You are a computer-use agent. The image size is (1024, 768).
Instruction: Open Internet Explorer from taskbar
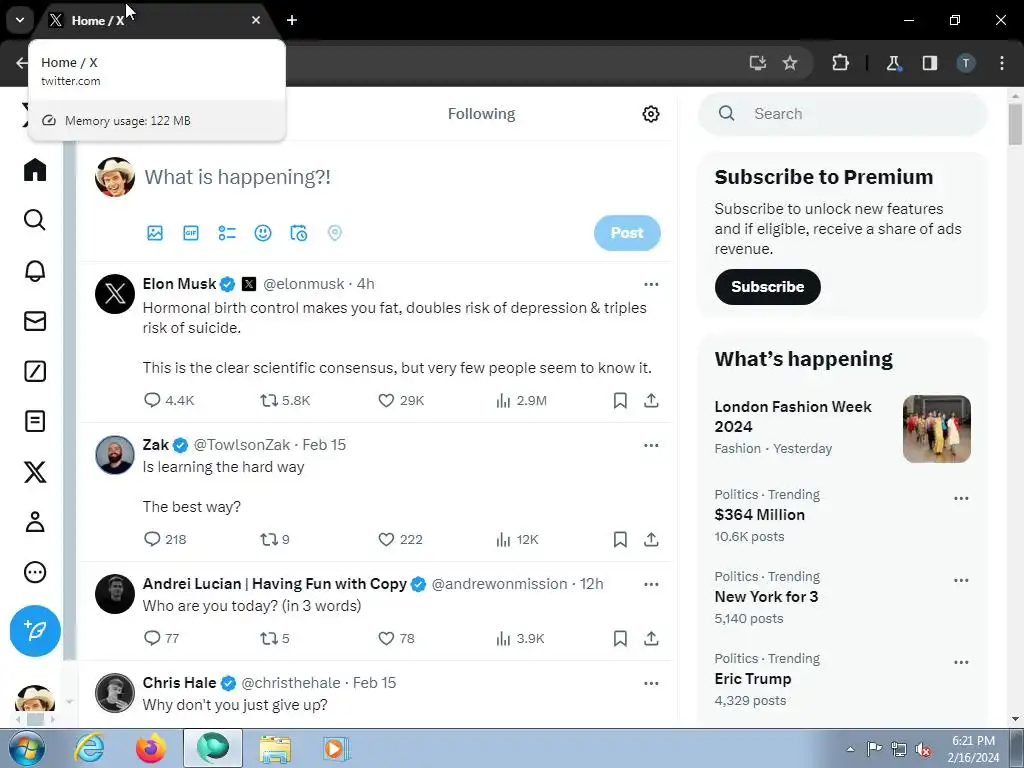[x=89, y=748]
